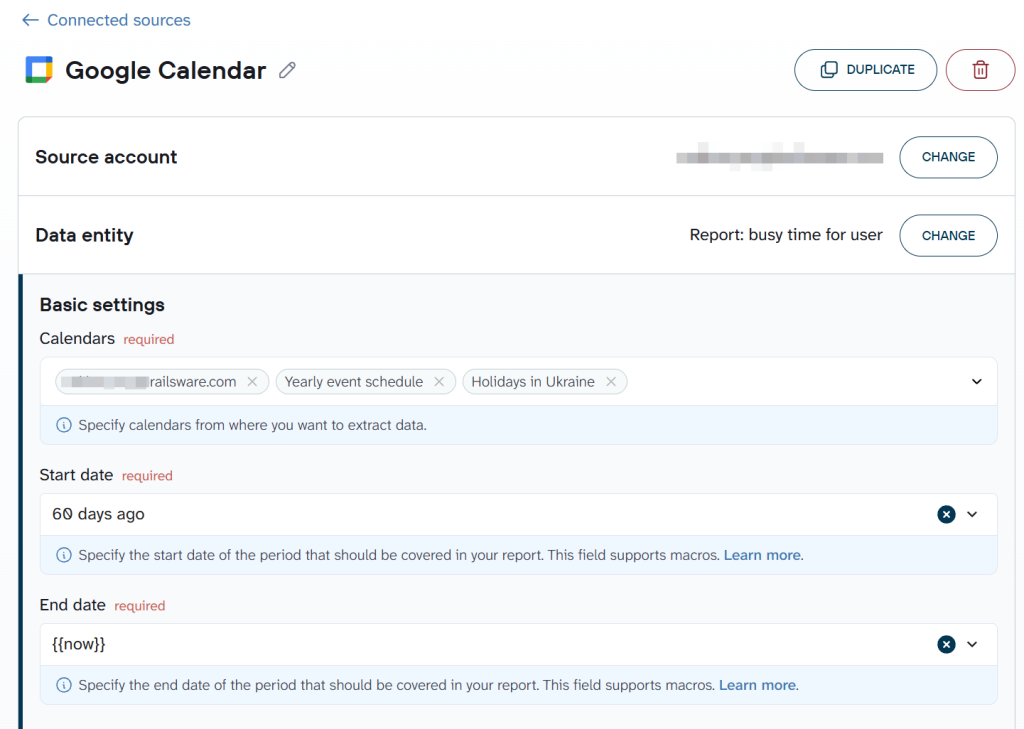Click the End date field
The image size is (1024, 729).
[x=519, y=645]
